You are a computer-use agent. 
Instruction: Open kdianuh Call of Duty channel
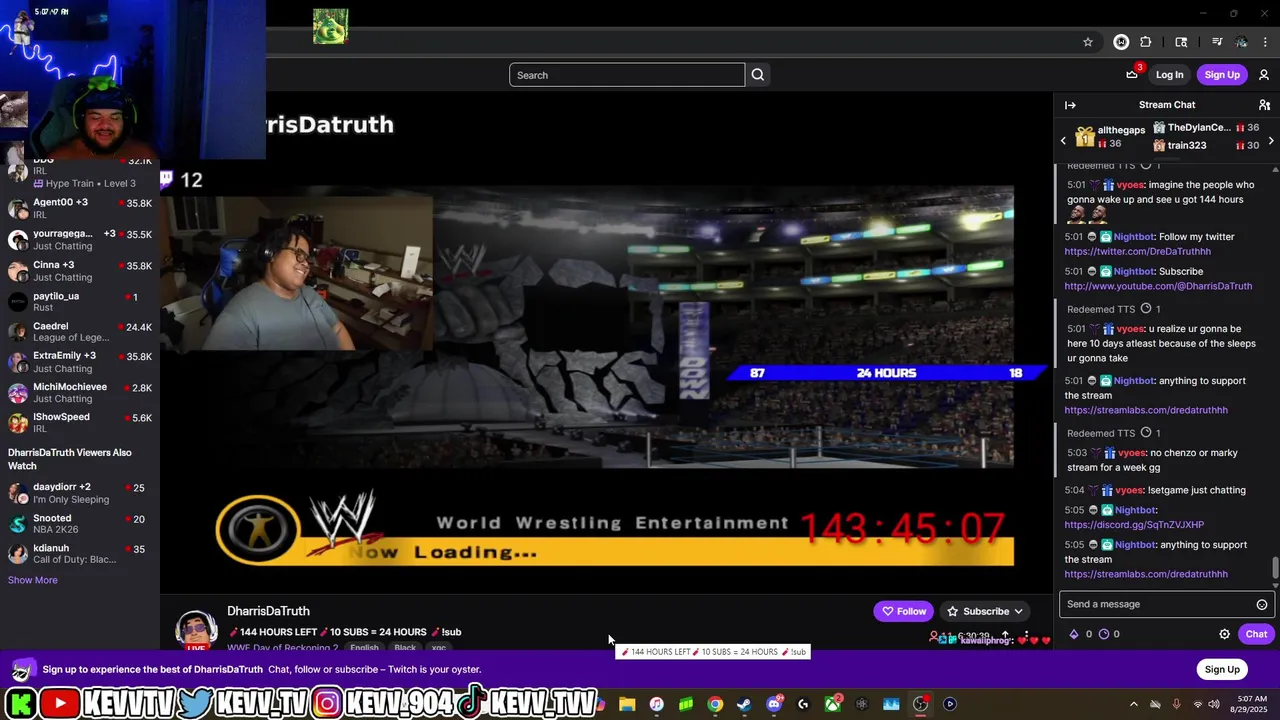(x=80, y=554)
